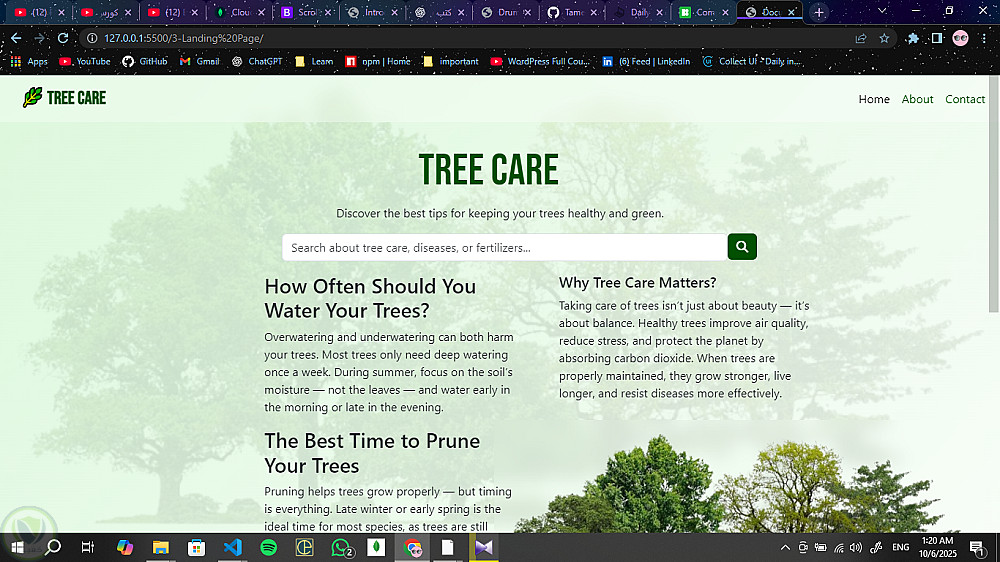Share this page from address bar

coord(860,38)
